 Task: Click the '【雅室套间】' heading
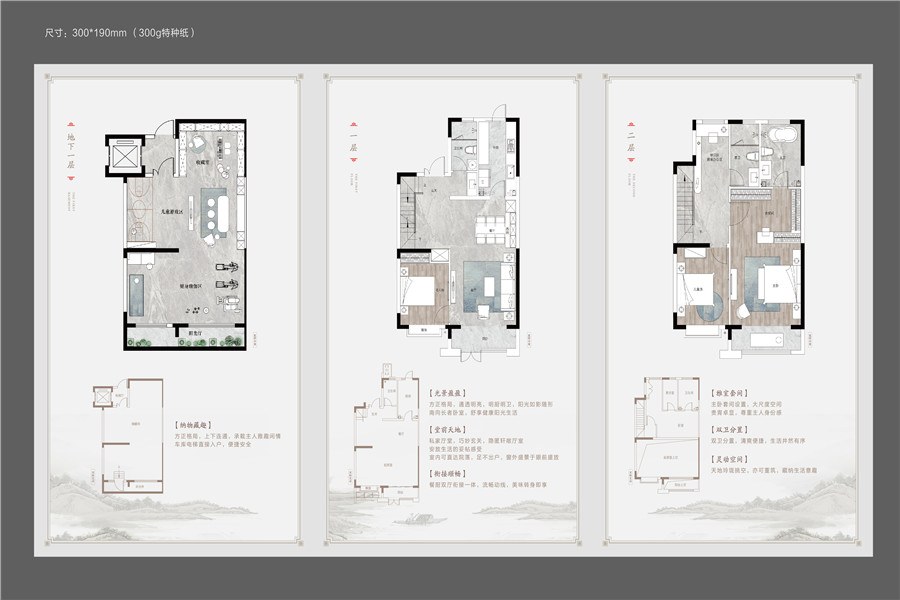click(730, 393)
